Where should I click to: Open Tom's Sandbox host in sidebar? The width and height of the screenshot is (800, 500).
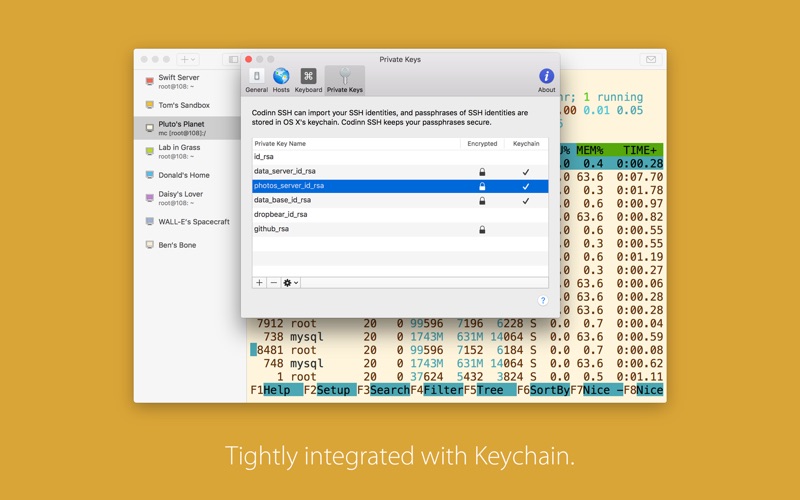[x=187, y=105]
